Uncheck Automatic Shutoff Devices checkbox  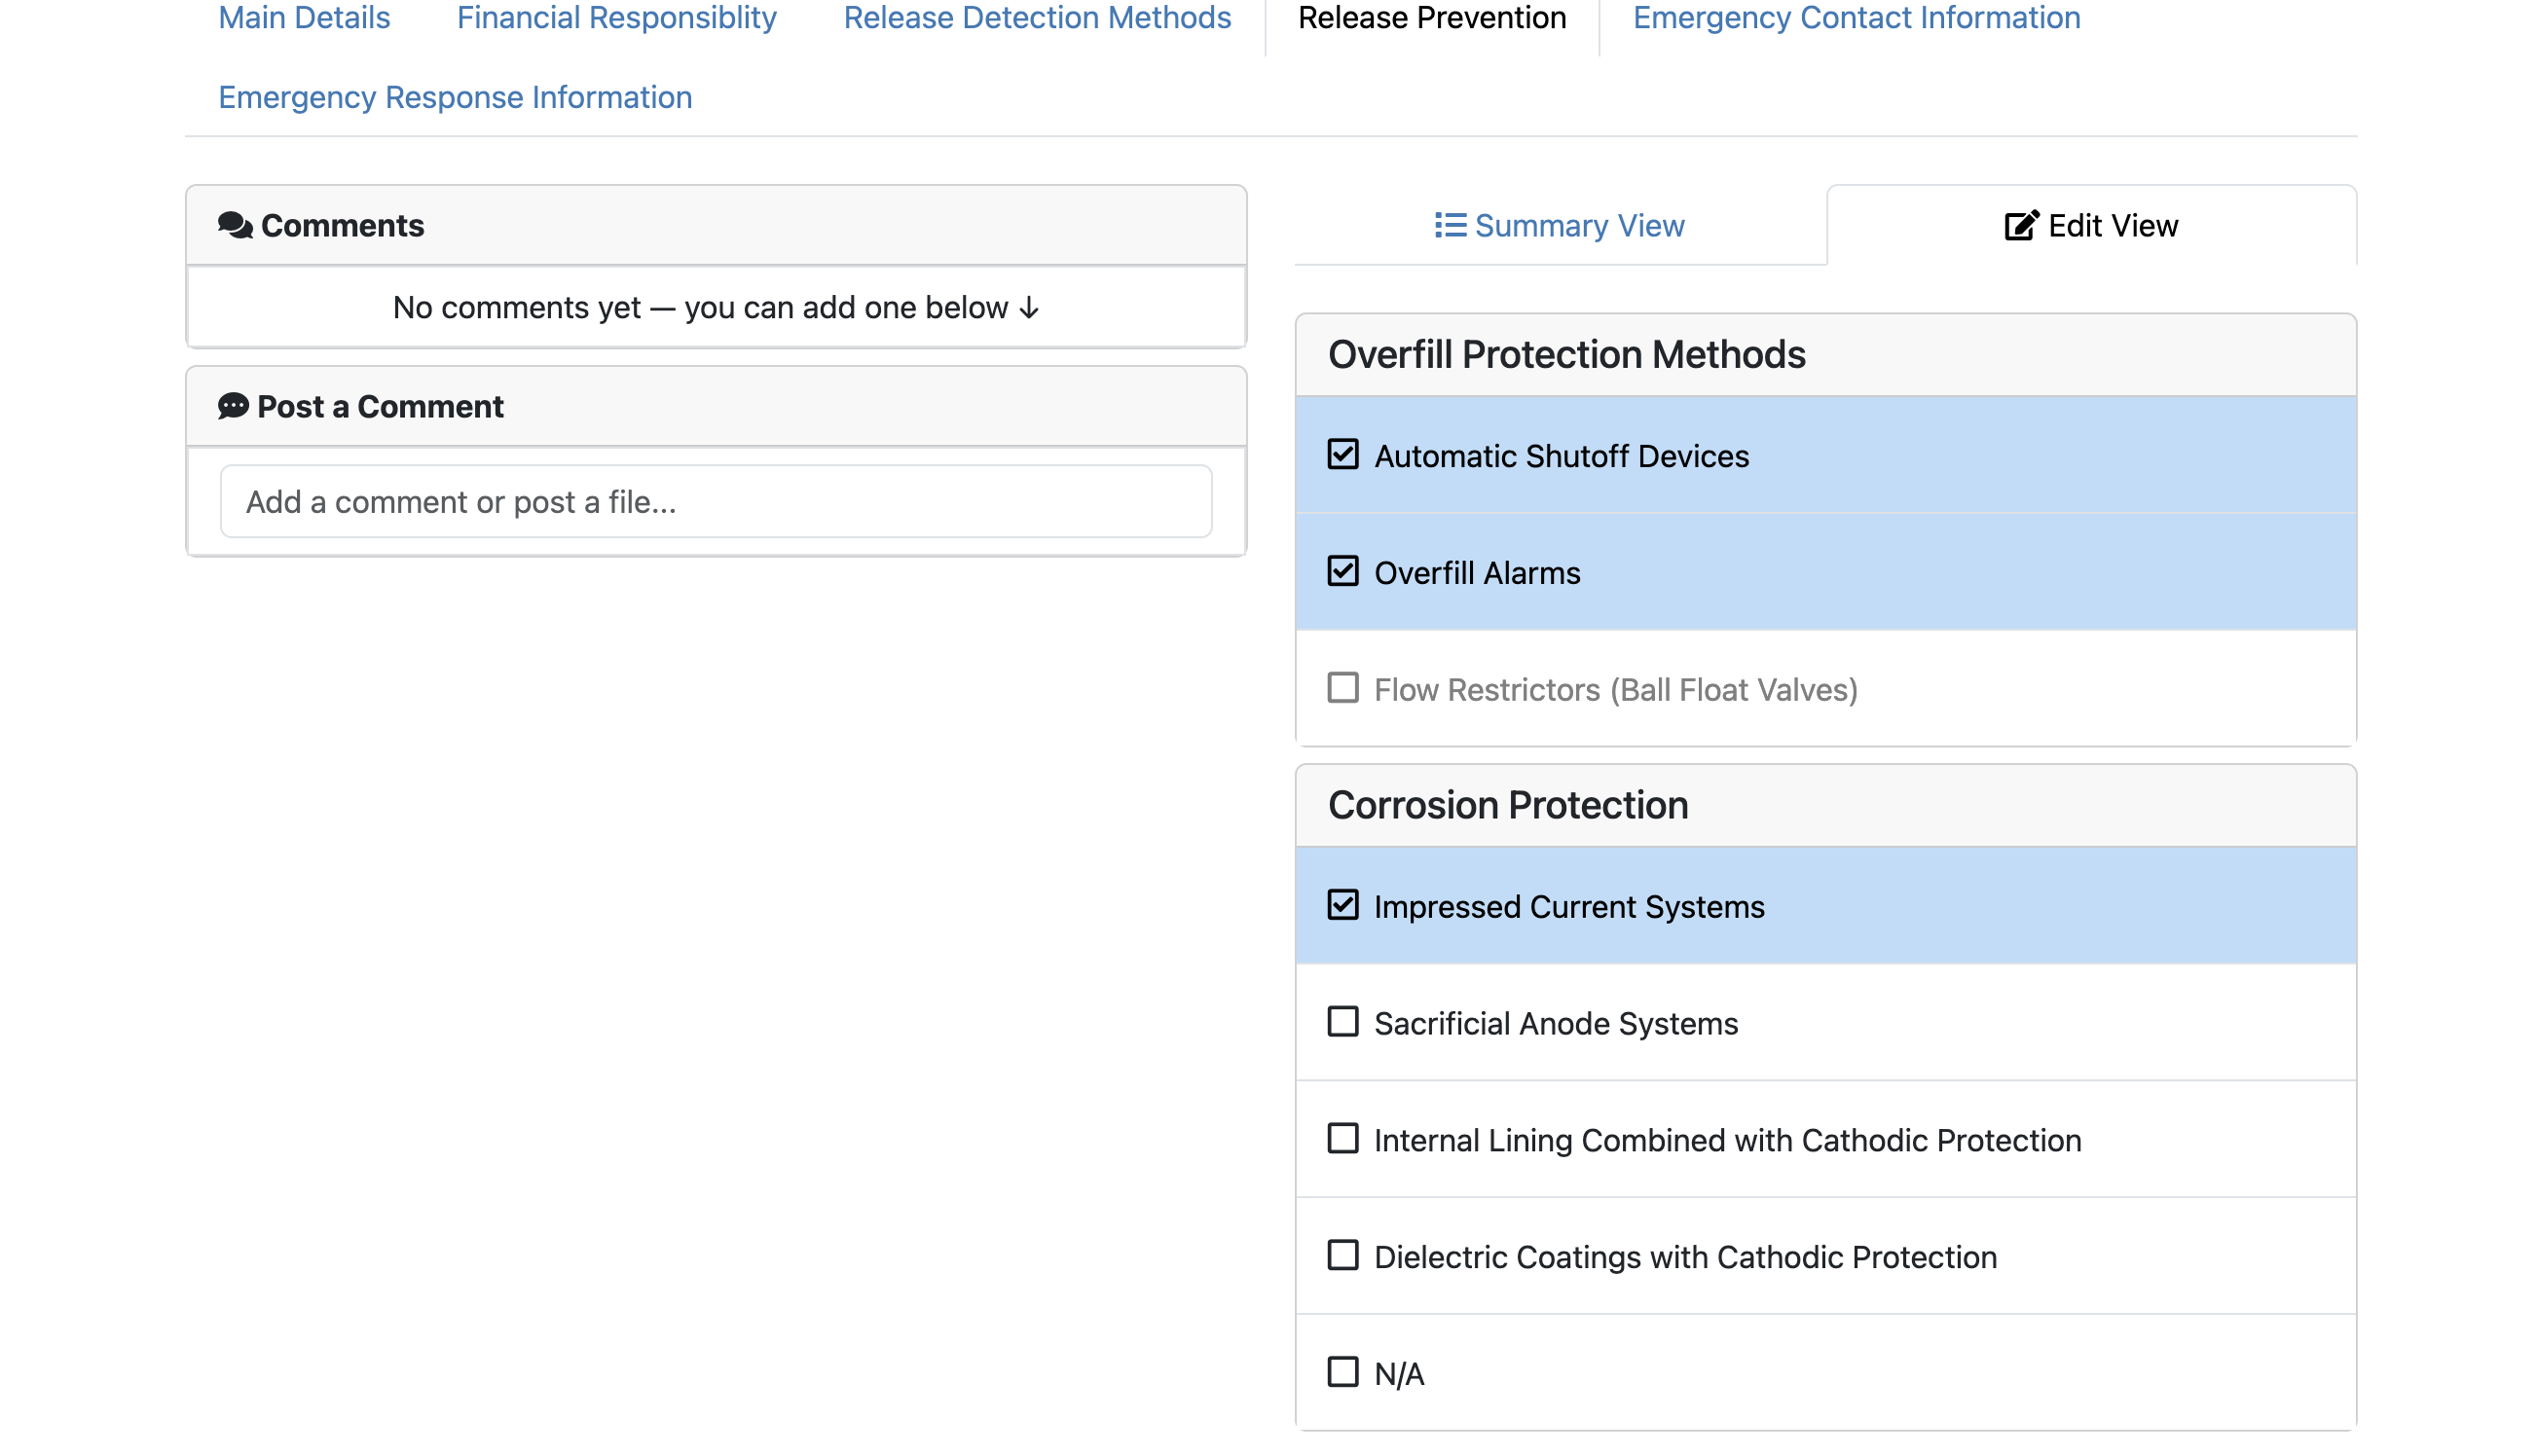pyautogui.click(x=1342, y=455)
